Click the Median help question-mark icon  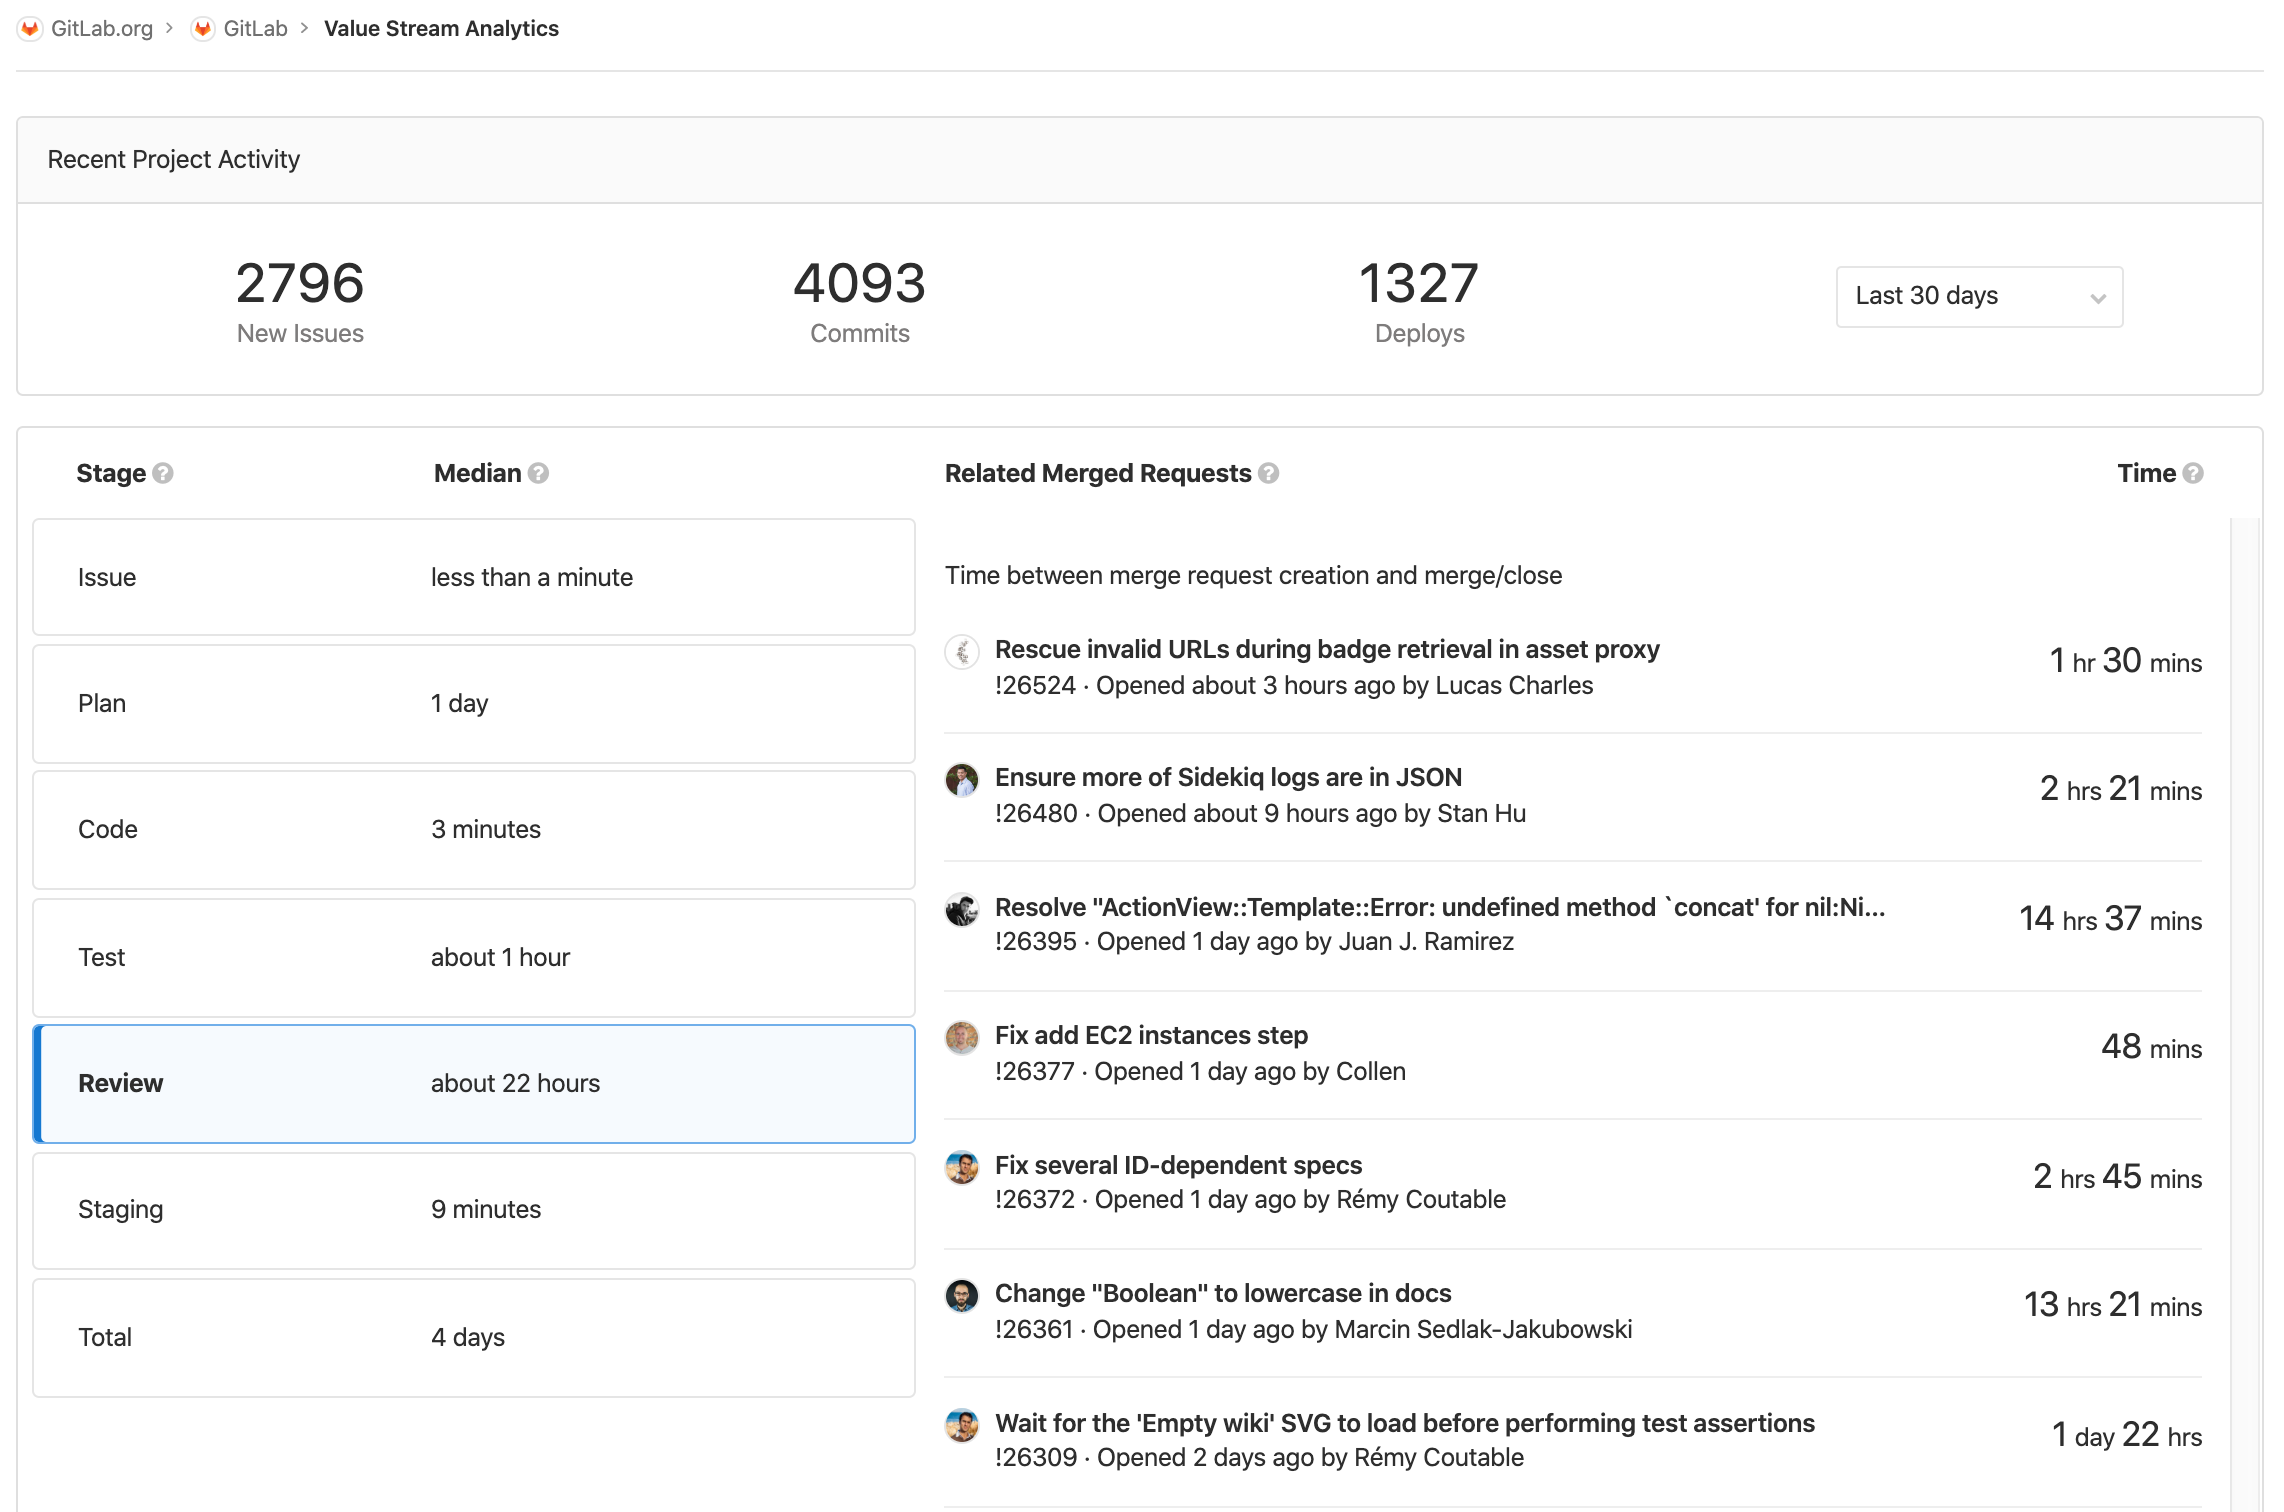(x=538, y=473)
